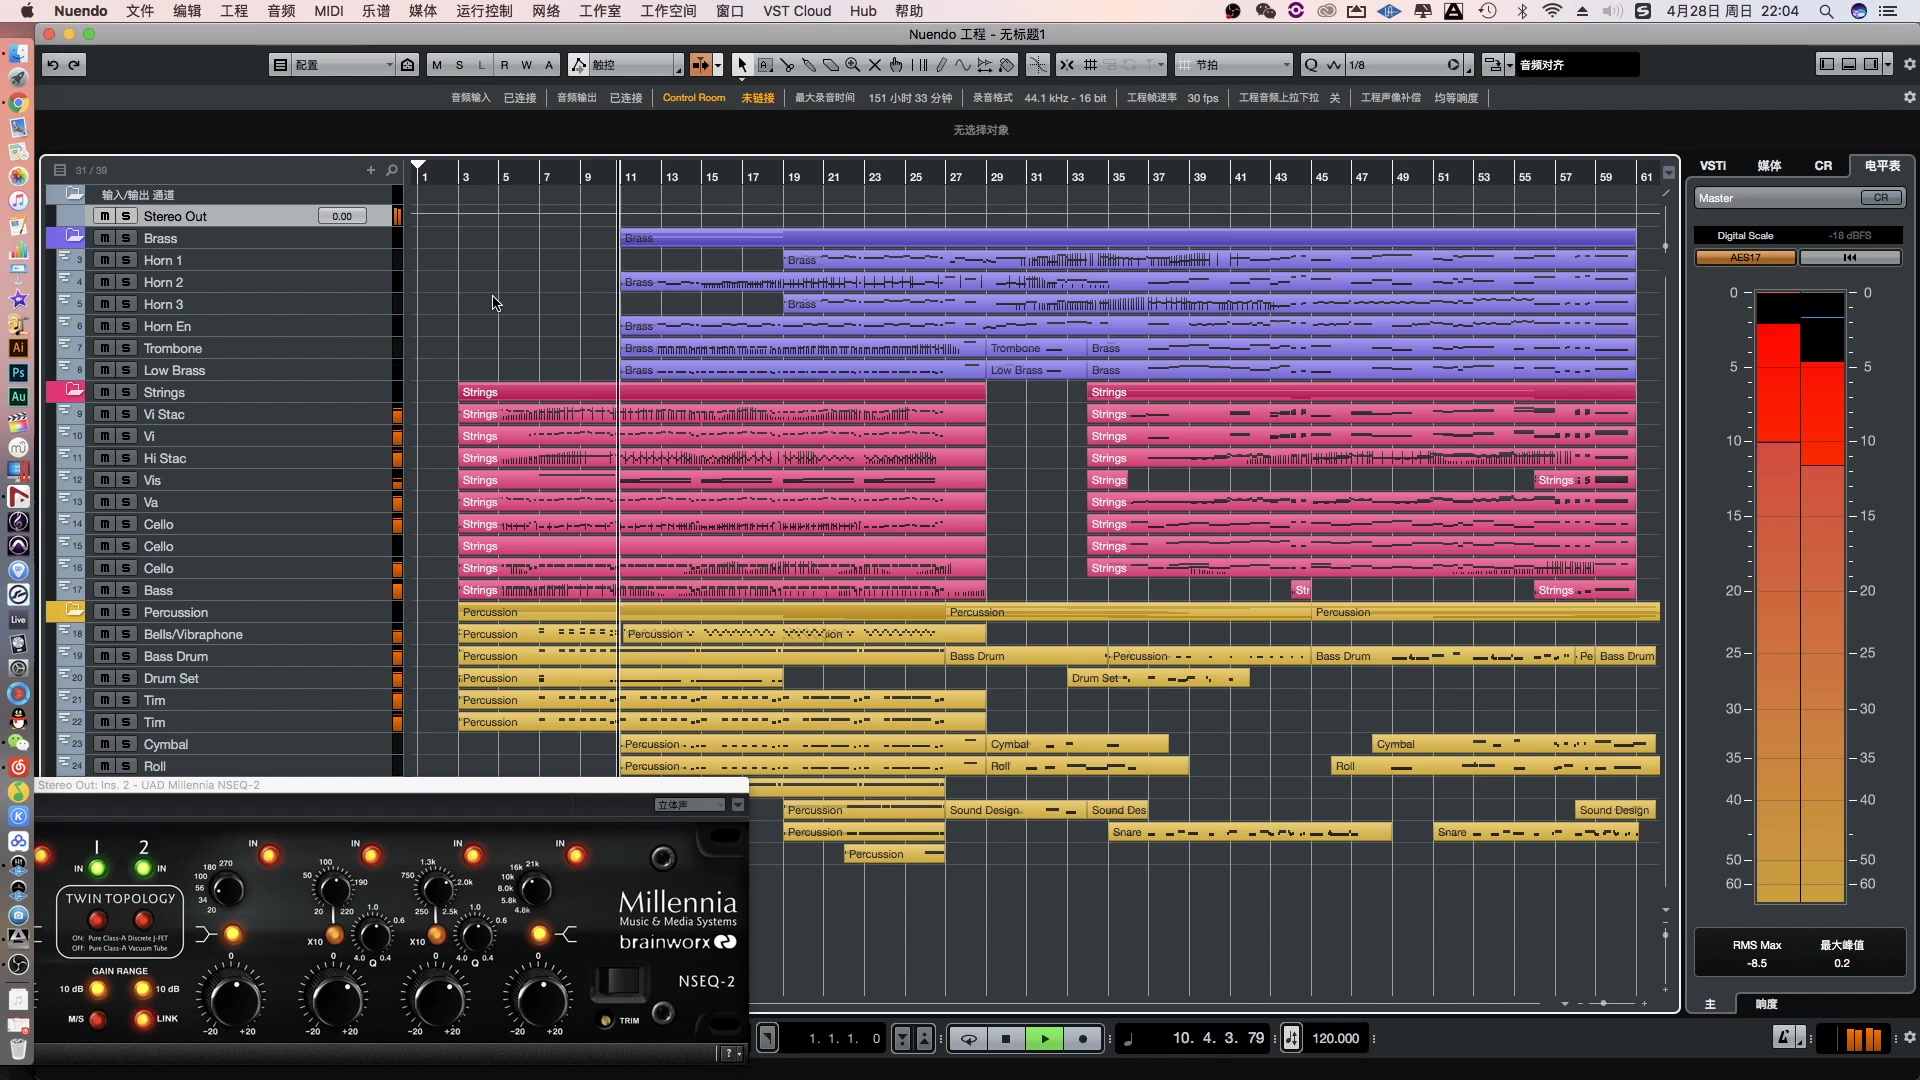Click the tempo value 120.000 field

(1335, 1039)
